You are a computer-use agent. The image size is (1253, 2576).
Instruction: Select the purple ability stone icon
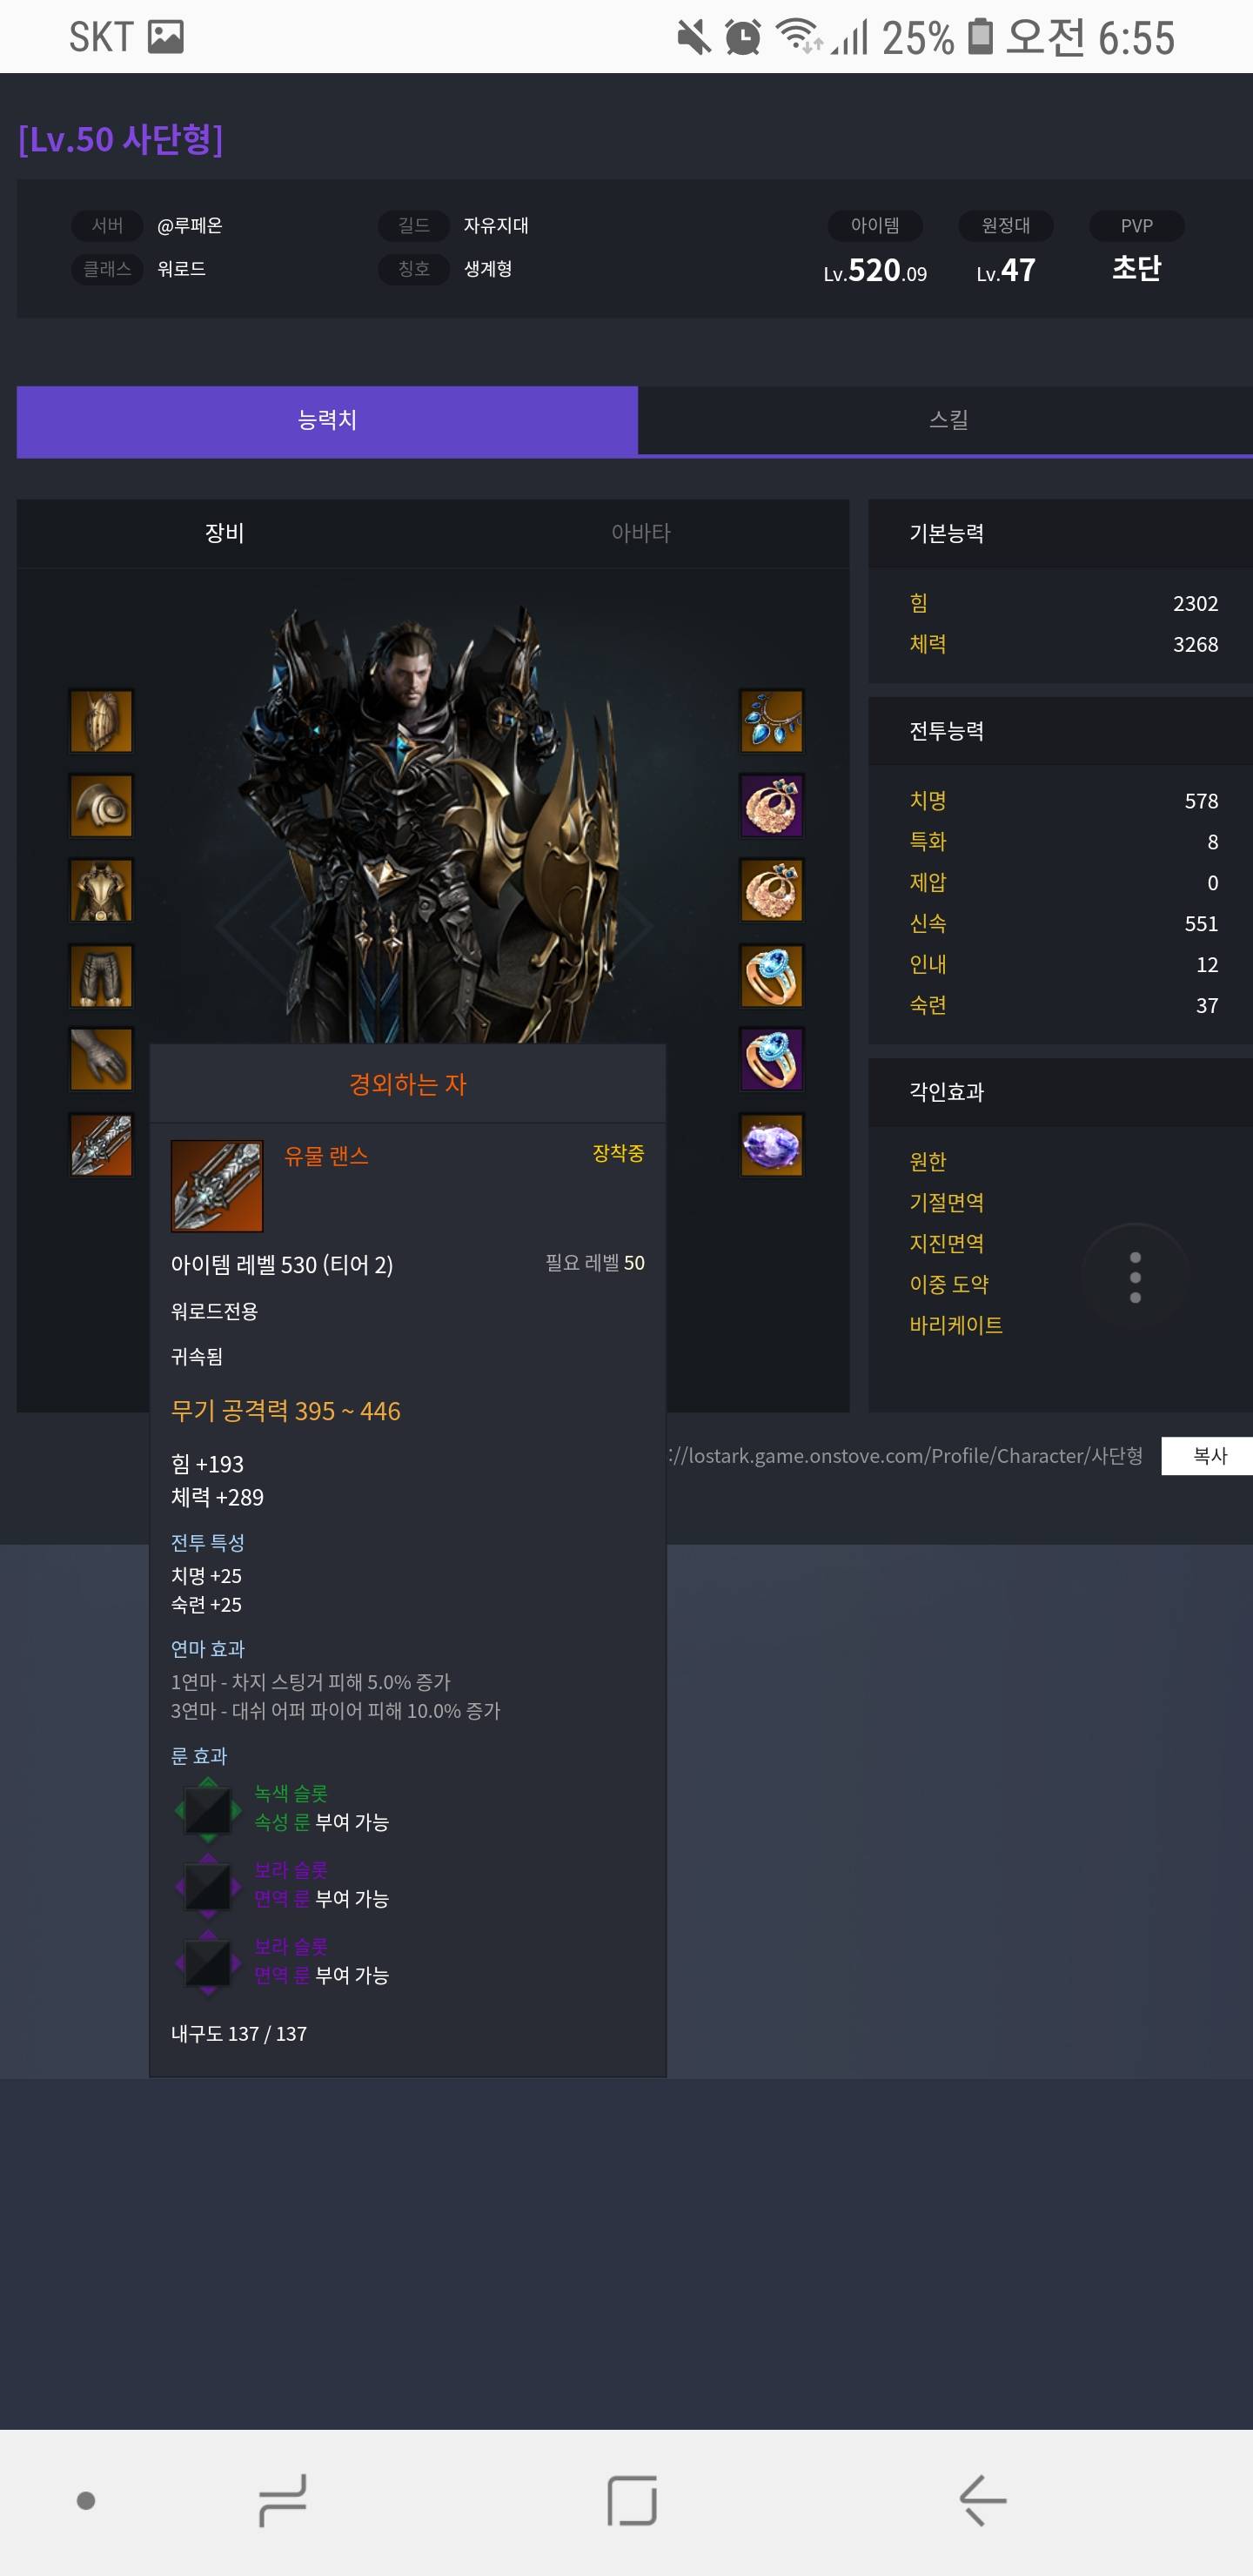[x=771, y=1145]
